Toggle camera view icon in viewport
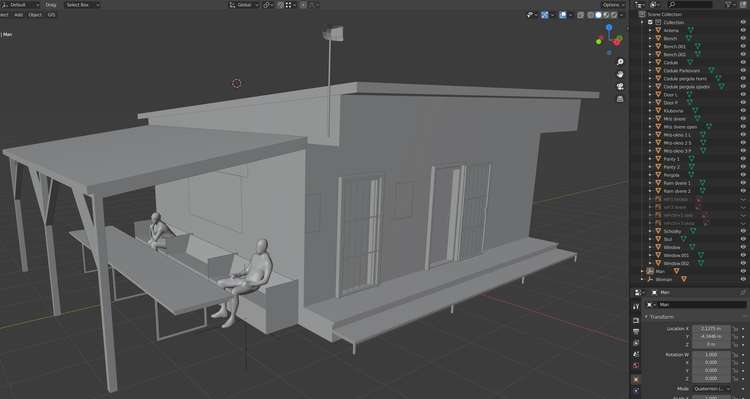Image resolution: width=750 pixels, height=399 pixels. coord(620,87)
